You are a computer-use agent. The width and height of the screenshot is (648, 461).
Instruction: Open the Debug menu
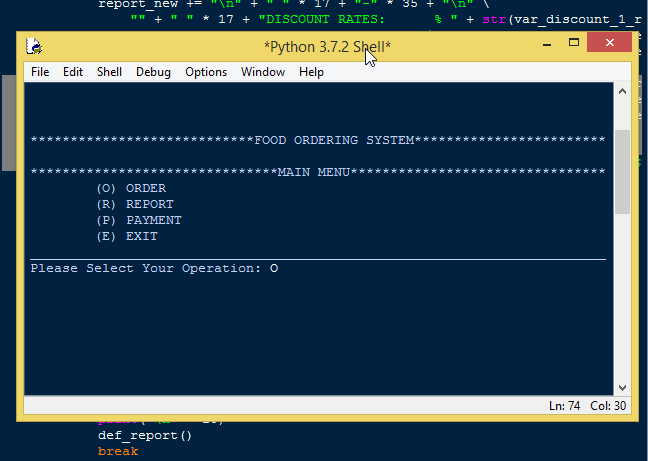point(153,72)
